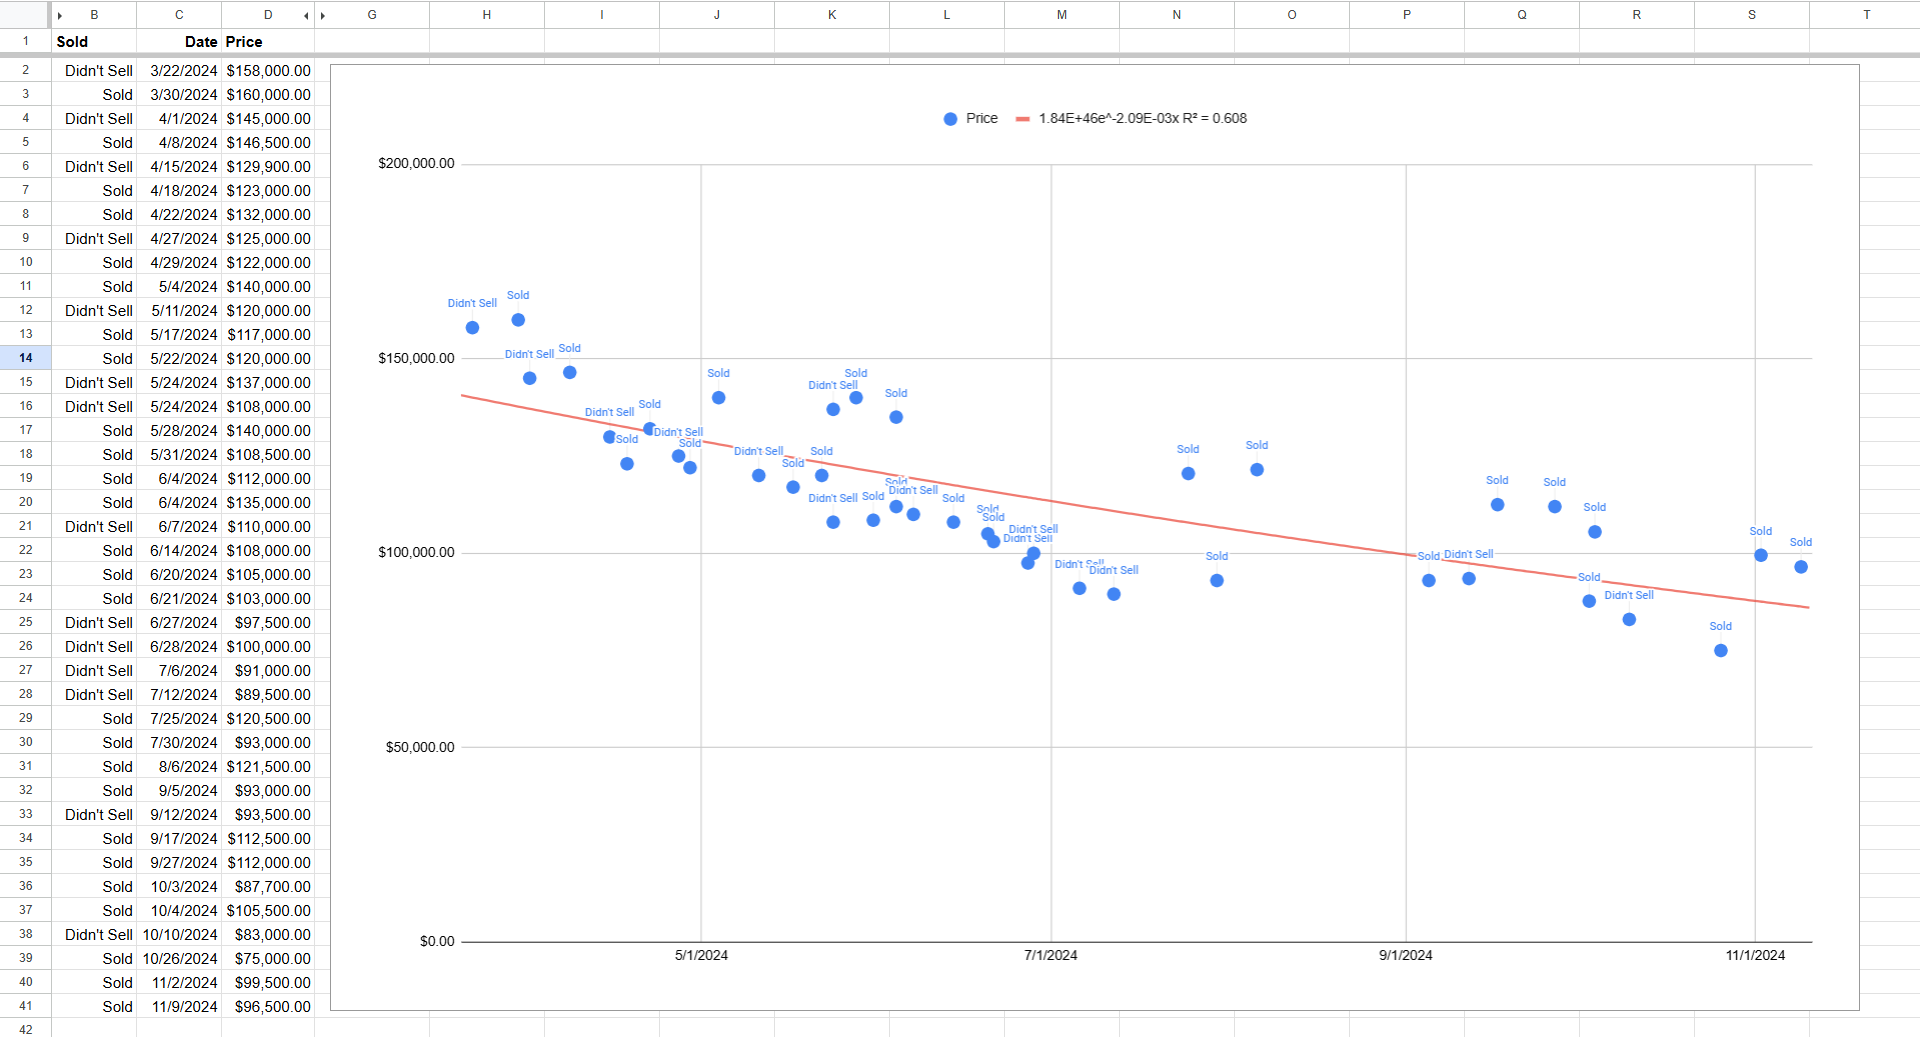Expand hidden column A using left arrow on B
This screenshot has width=1920, height=1037.
(x=60, y=16)
